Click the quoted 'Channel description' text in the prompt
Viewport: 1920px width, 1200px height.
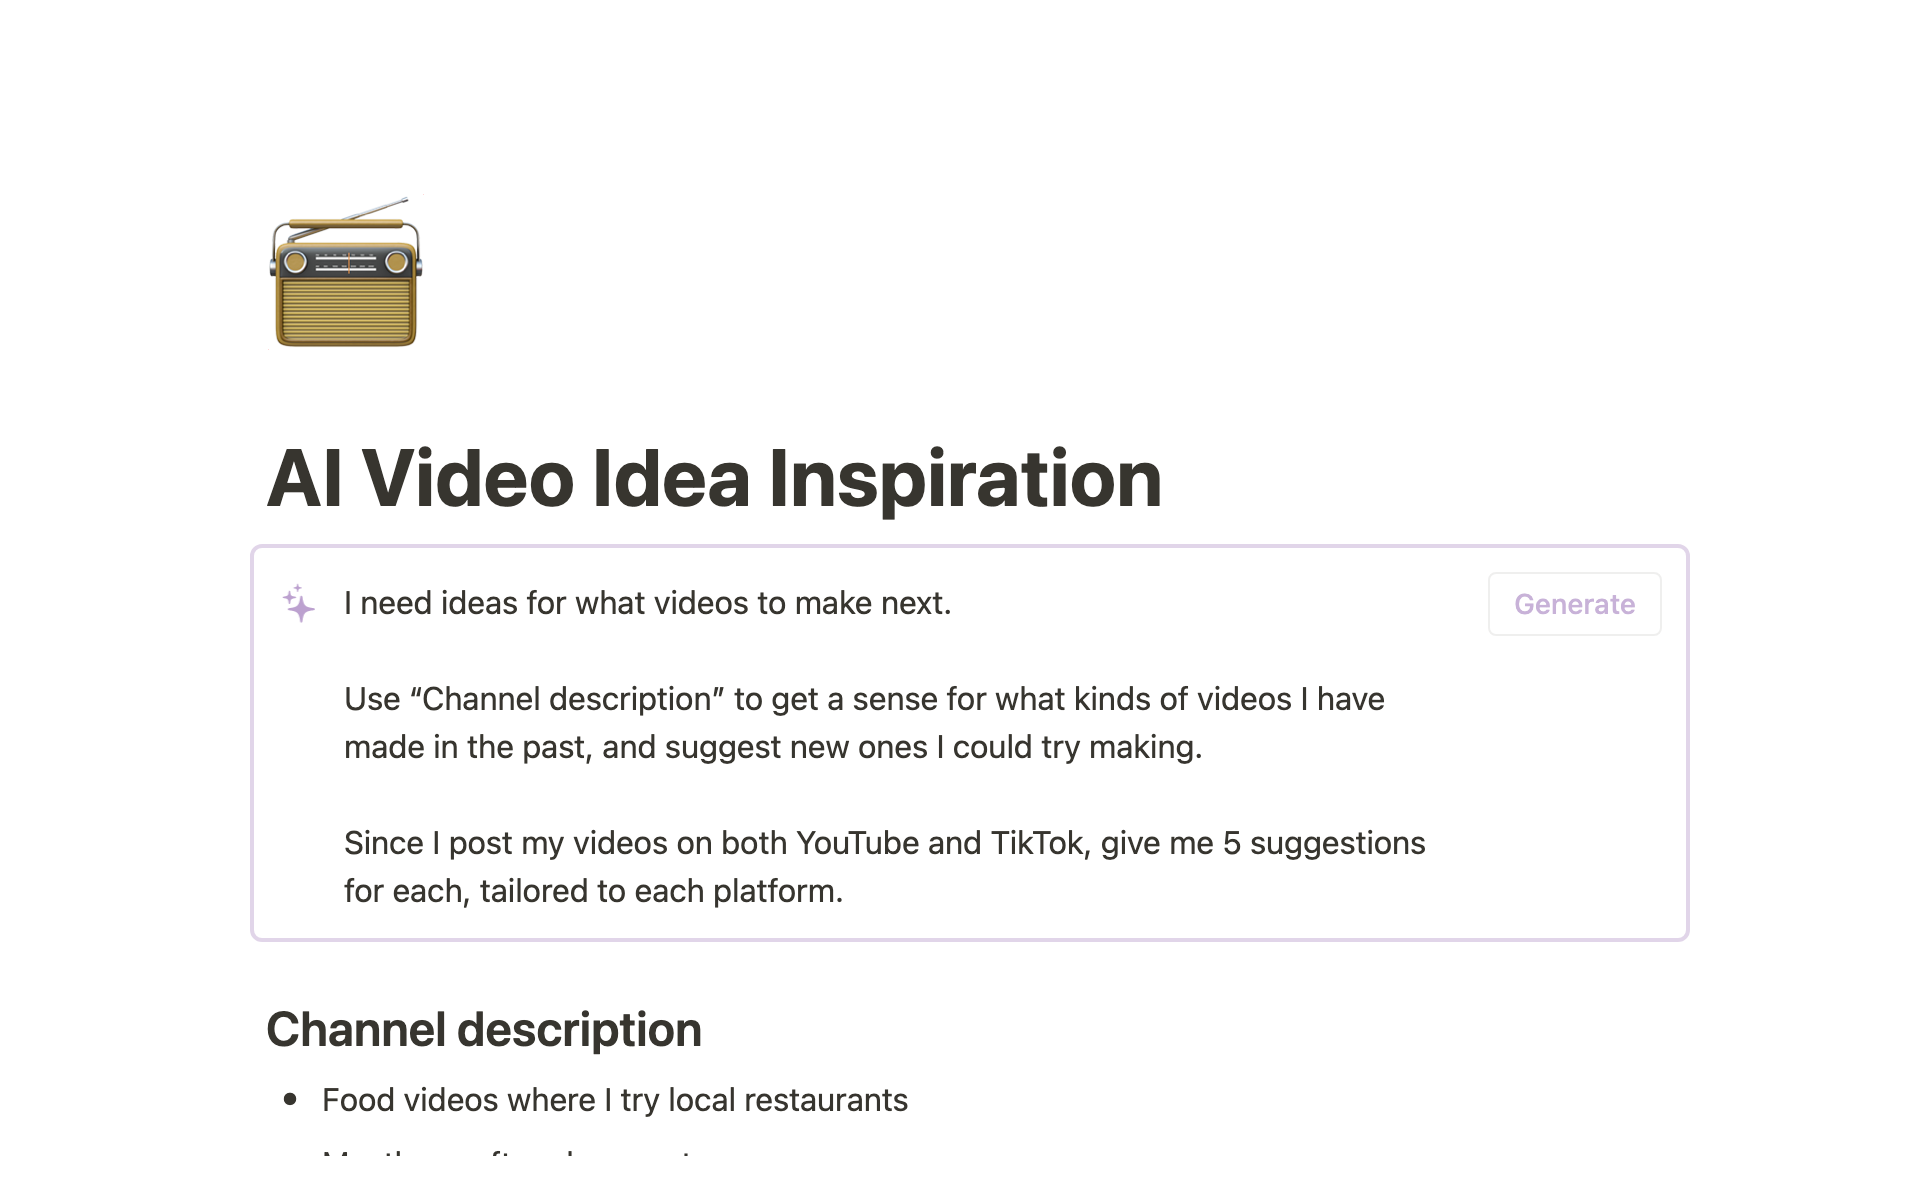[567, 699]
